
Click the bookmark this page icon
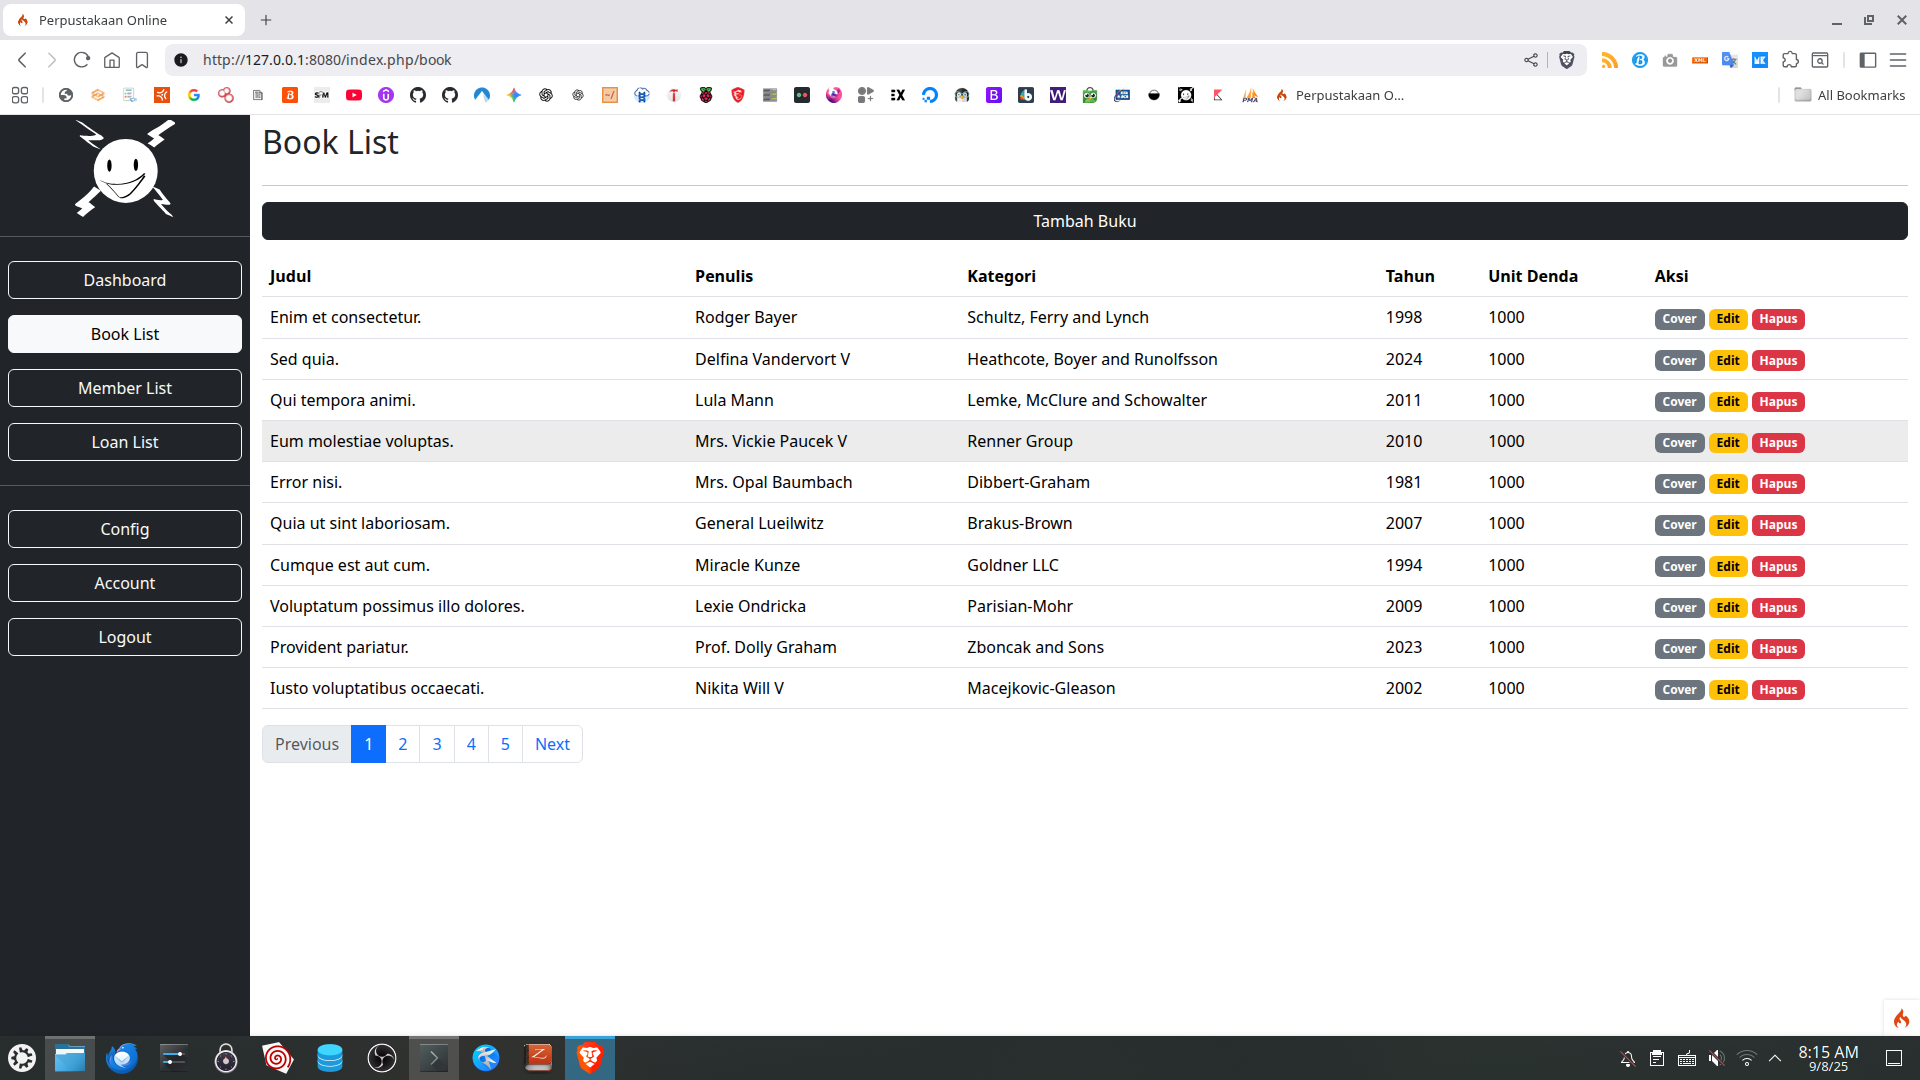(142, 60)
